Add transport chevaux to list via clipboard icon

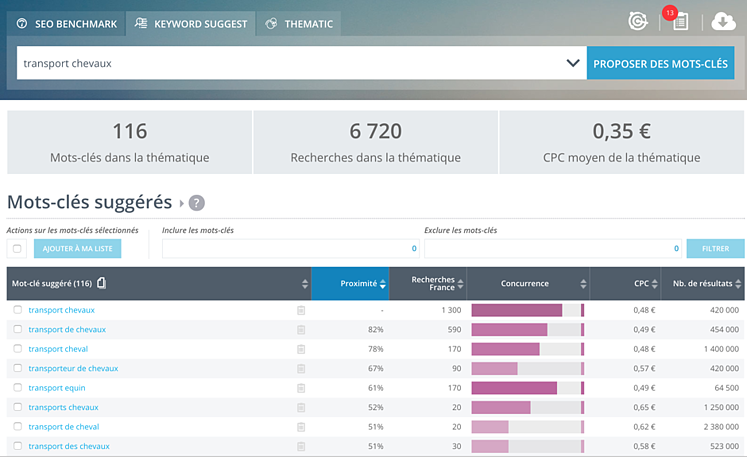[x=301, y=311]
